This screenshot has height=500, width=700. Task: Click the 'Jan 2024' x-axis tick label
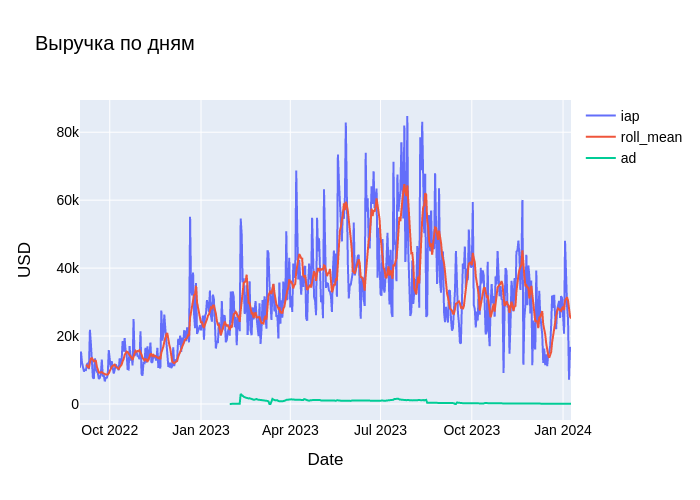(x=563, y=430)
